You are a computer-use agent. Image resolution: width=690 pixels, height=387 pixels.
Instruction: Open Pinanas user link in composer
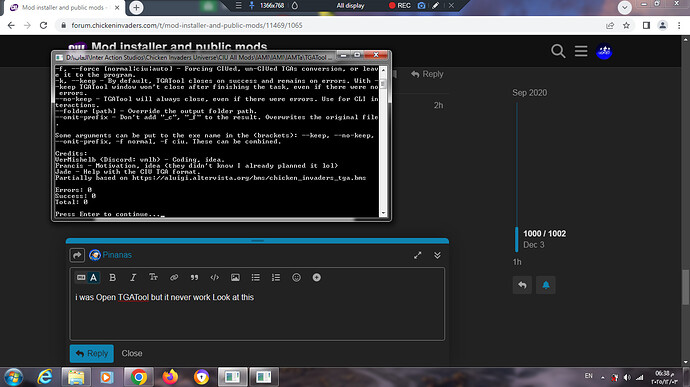pos(117,255)
